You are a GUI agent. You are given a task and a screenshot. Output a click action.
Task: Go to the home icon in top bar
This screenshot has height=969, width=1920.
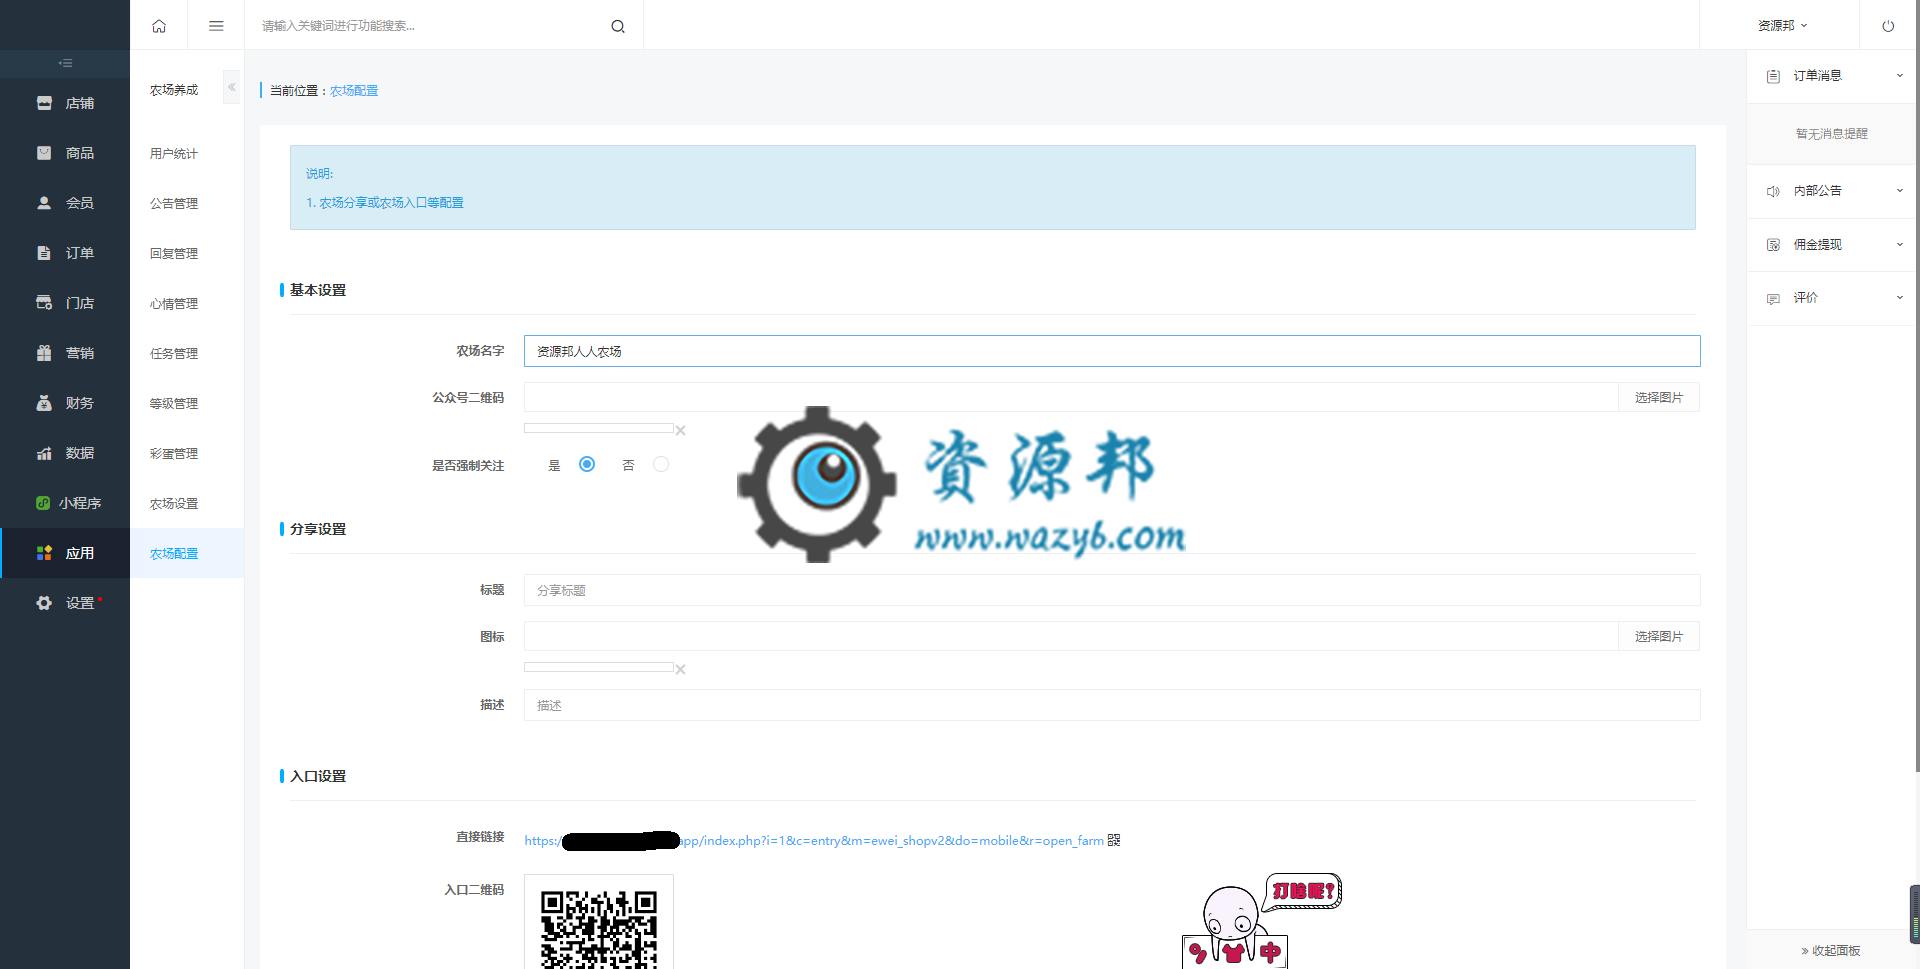click(159, 26)
